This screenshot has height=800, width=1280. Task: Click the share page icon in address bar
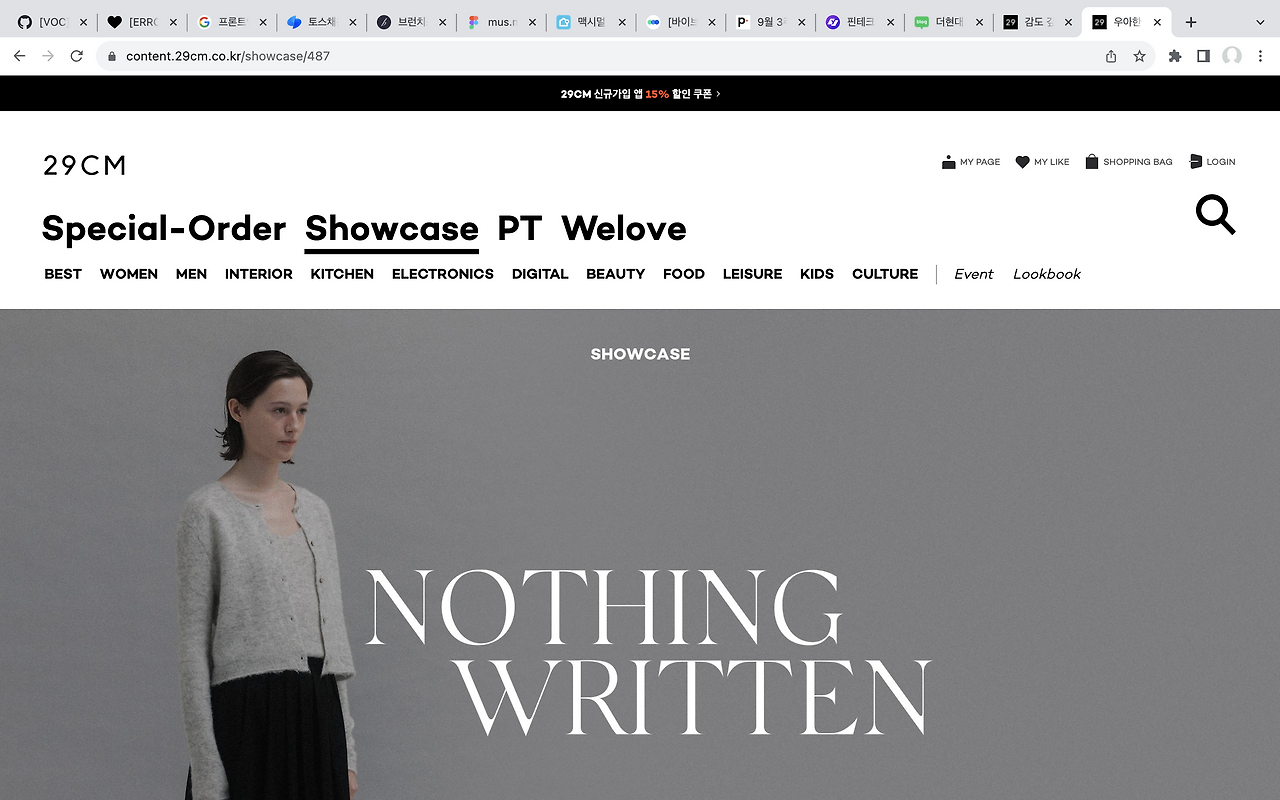pos(1111,56)
